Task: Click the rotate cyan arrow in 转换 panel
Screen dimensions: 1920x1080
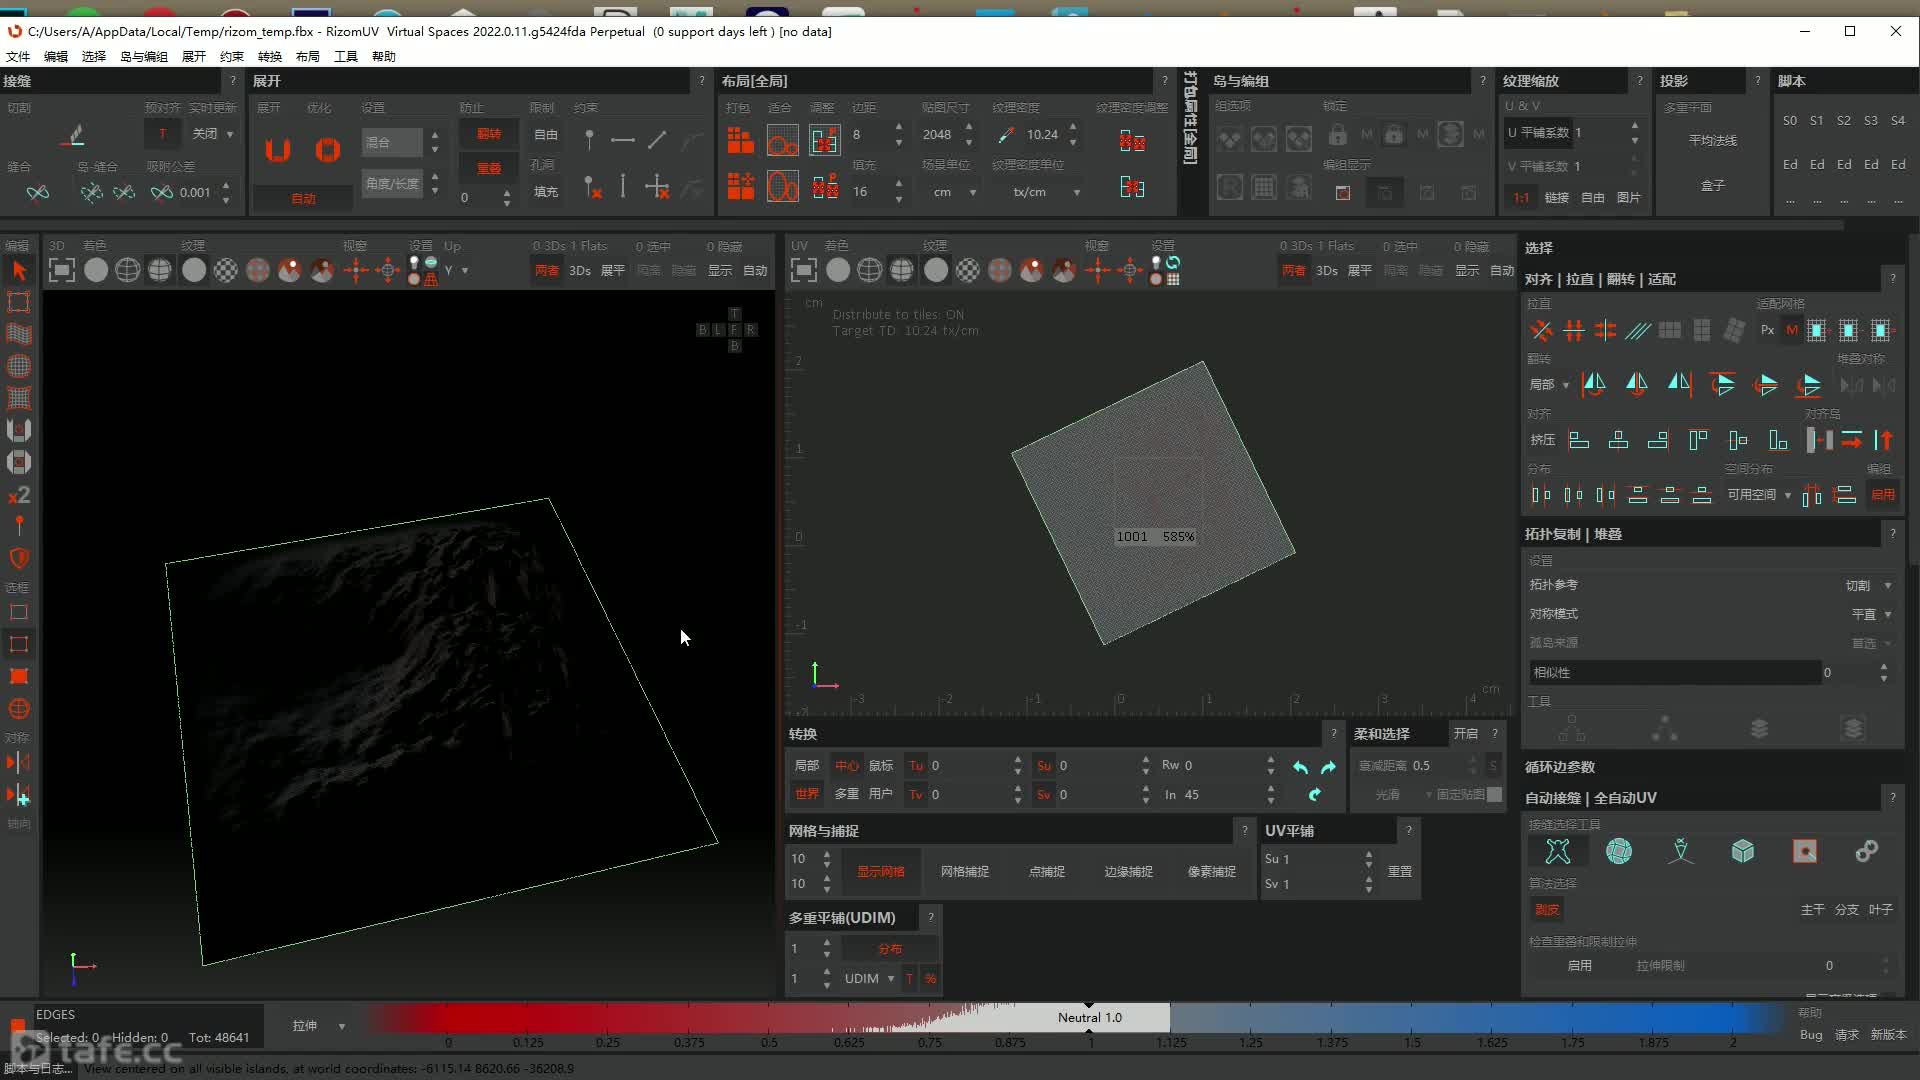Action: coord(1314,794)
